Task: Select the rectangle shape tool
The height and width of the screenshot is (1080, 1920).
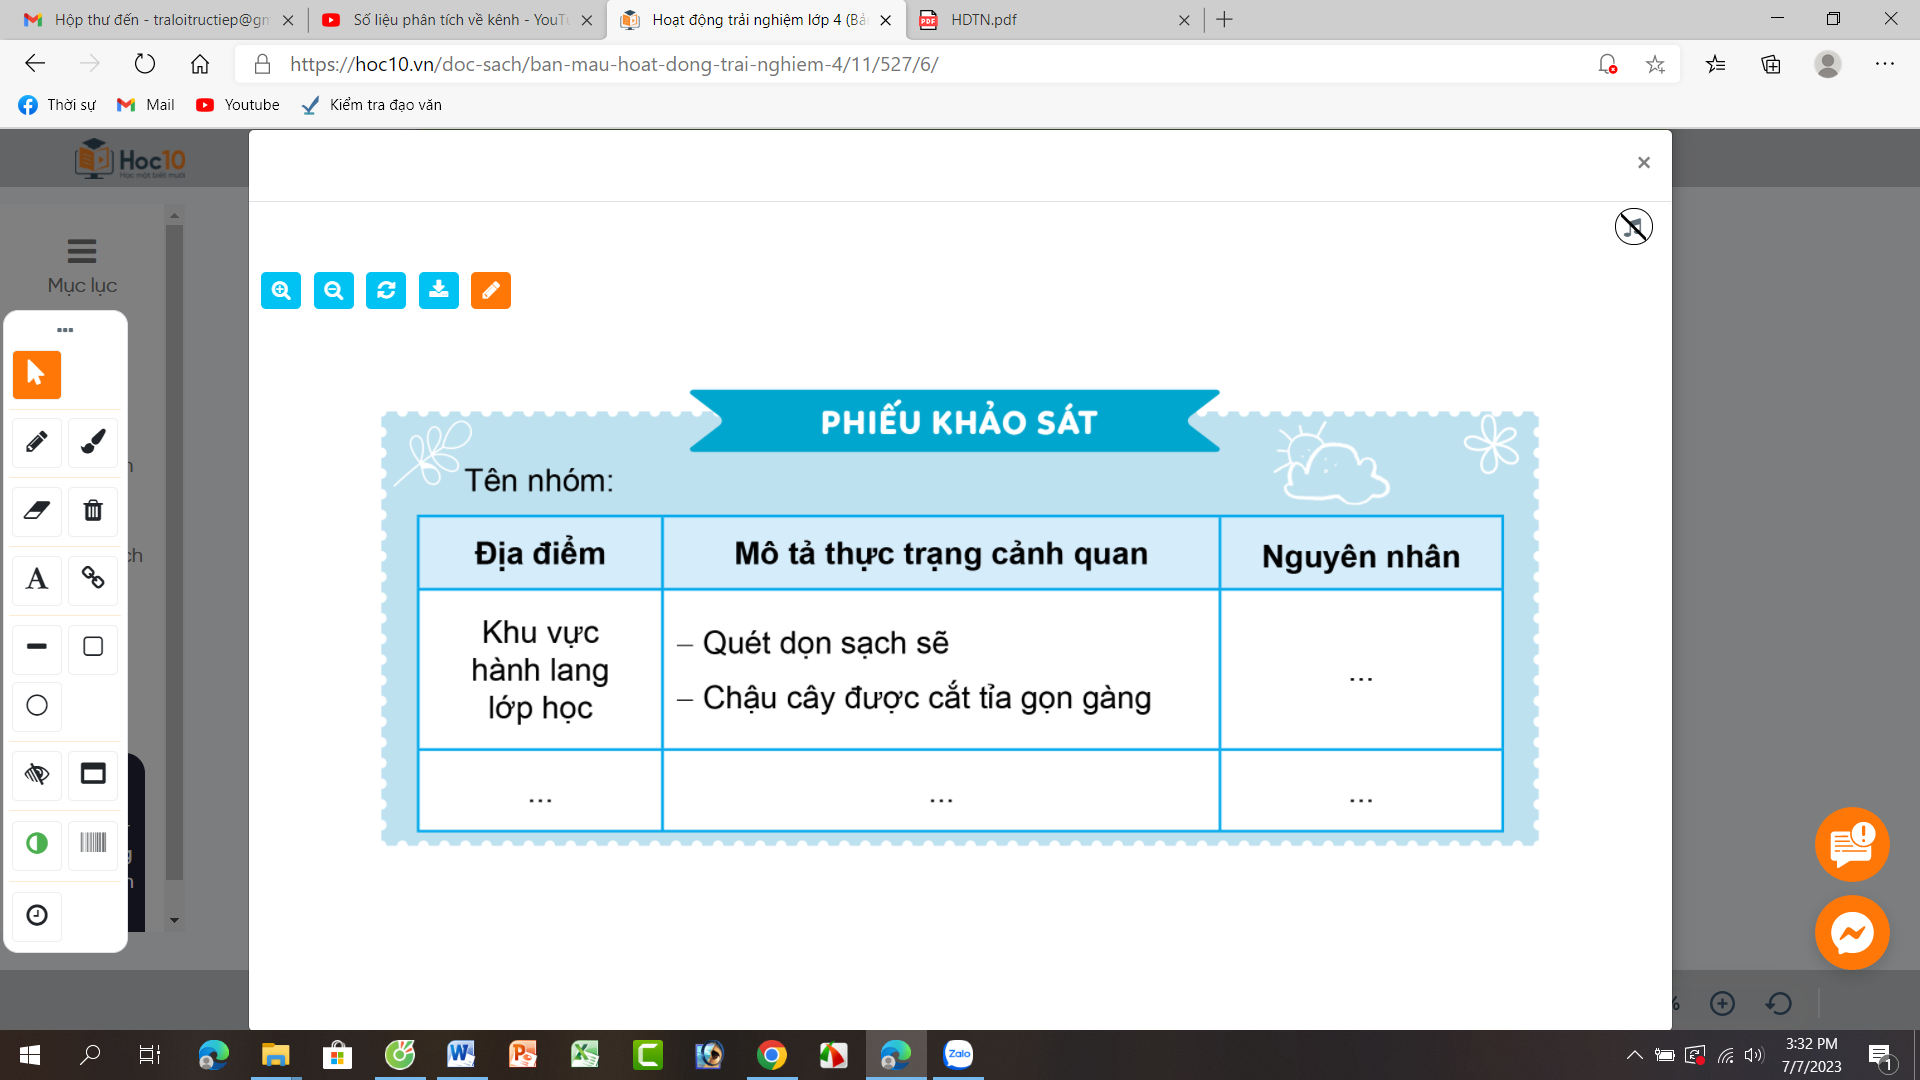Action: 93,647
